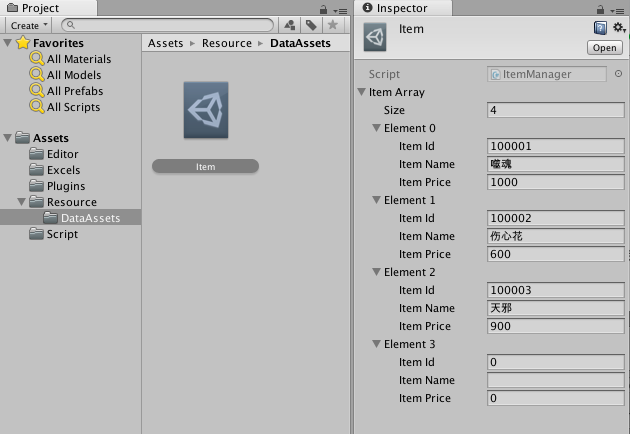Open the Editor folder
This screenshot has width=630, height=434.
54,154
